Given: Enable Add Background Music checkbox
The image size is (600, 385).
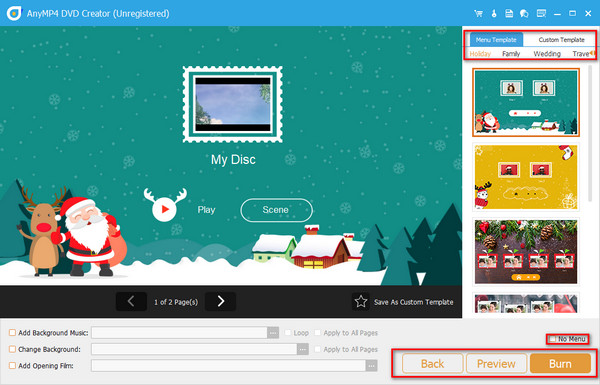Looking at the screenshot, I should (x=12, y=333).
